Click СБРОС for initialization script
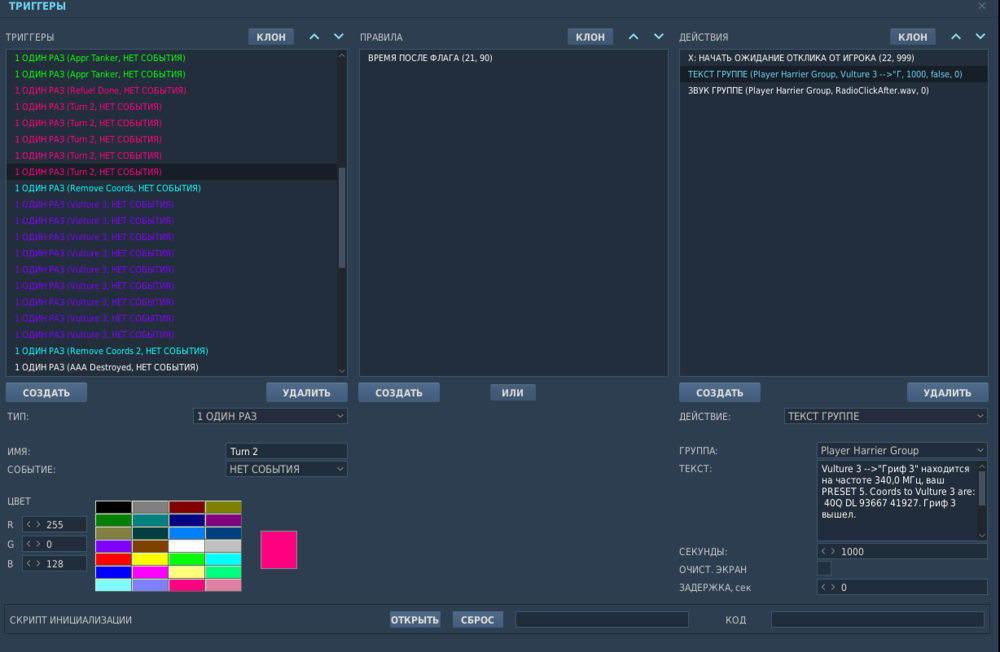Screen dimensions: 1000x652 (478, 619)
